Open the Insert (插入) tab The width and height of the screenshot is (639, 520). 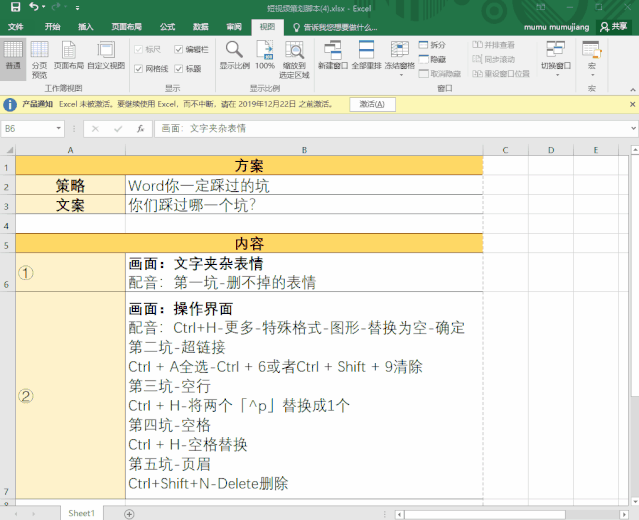[86, 27]
